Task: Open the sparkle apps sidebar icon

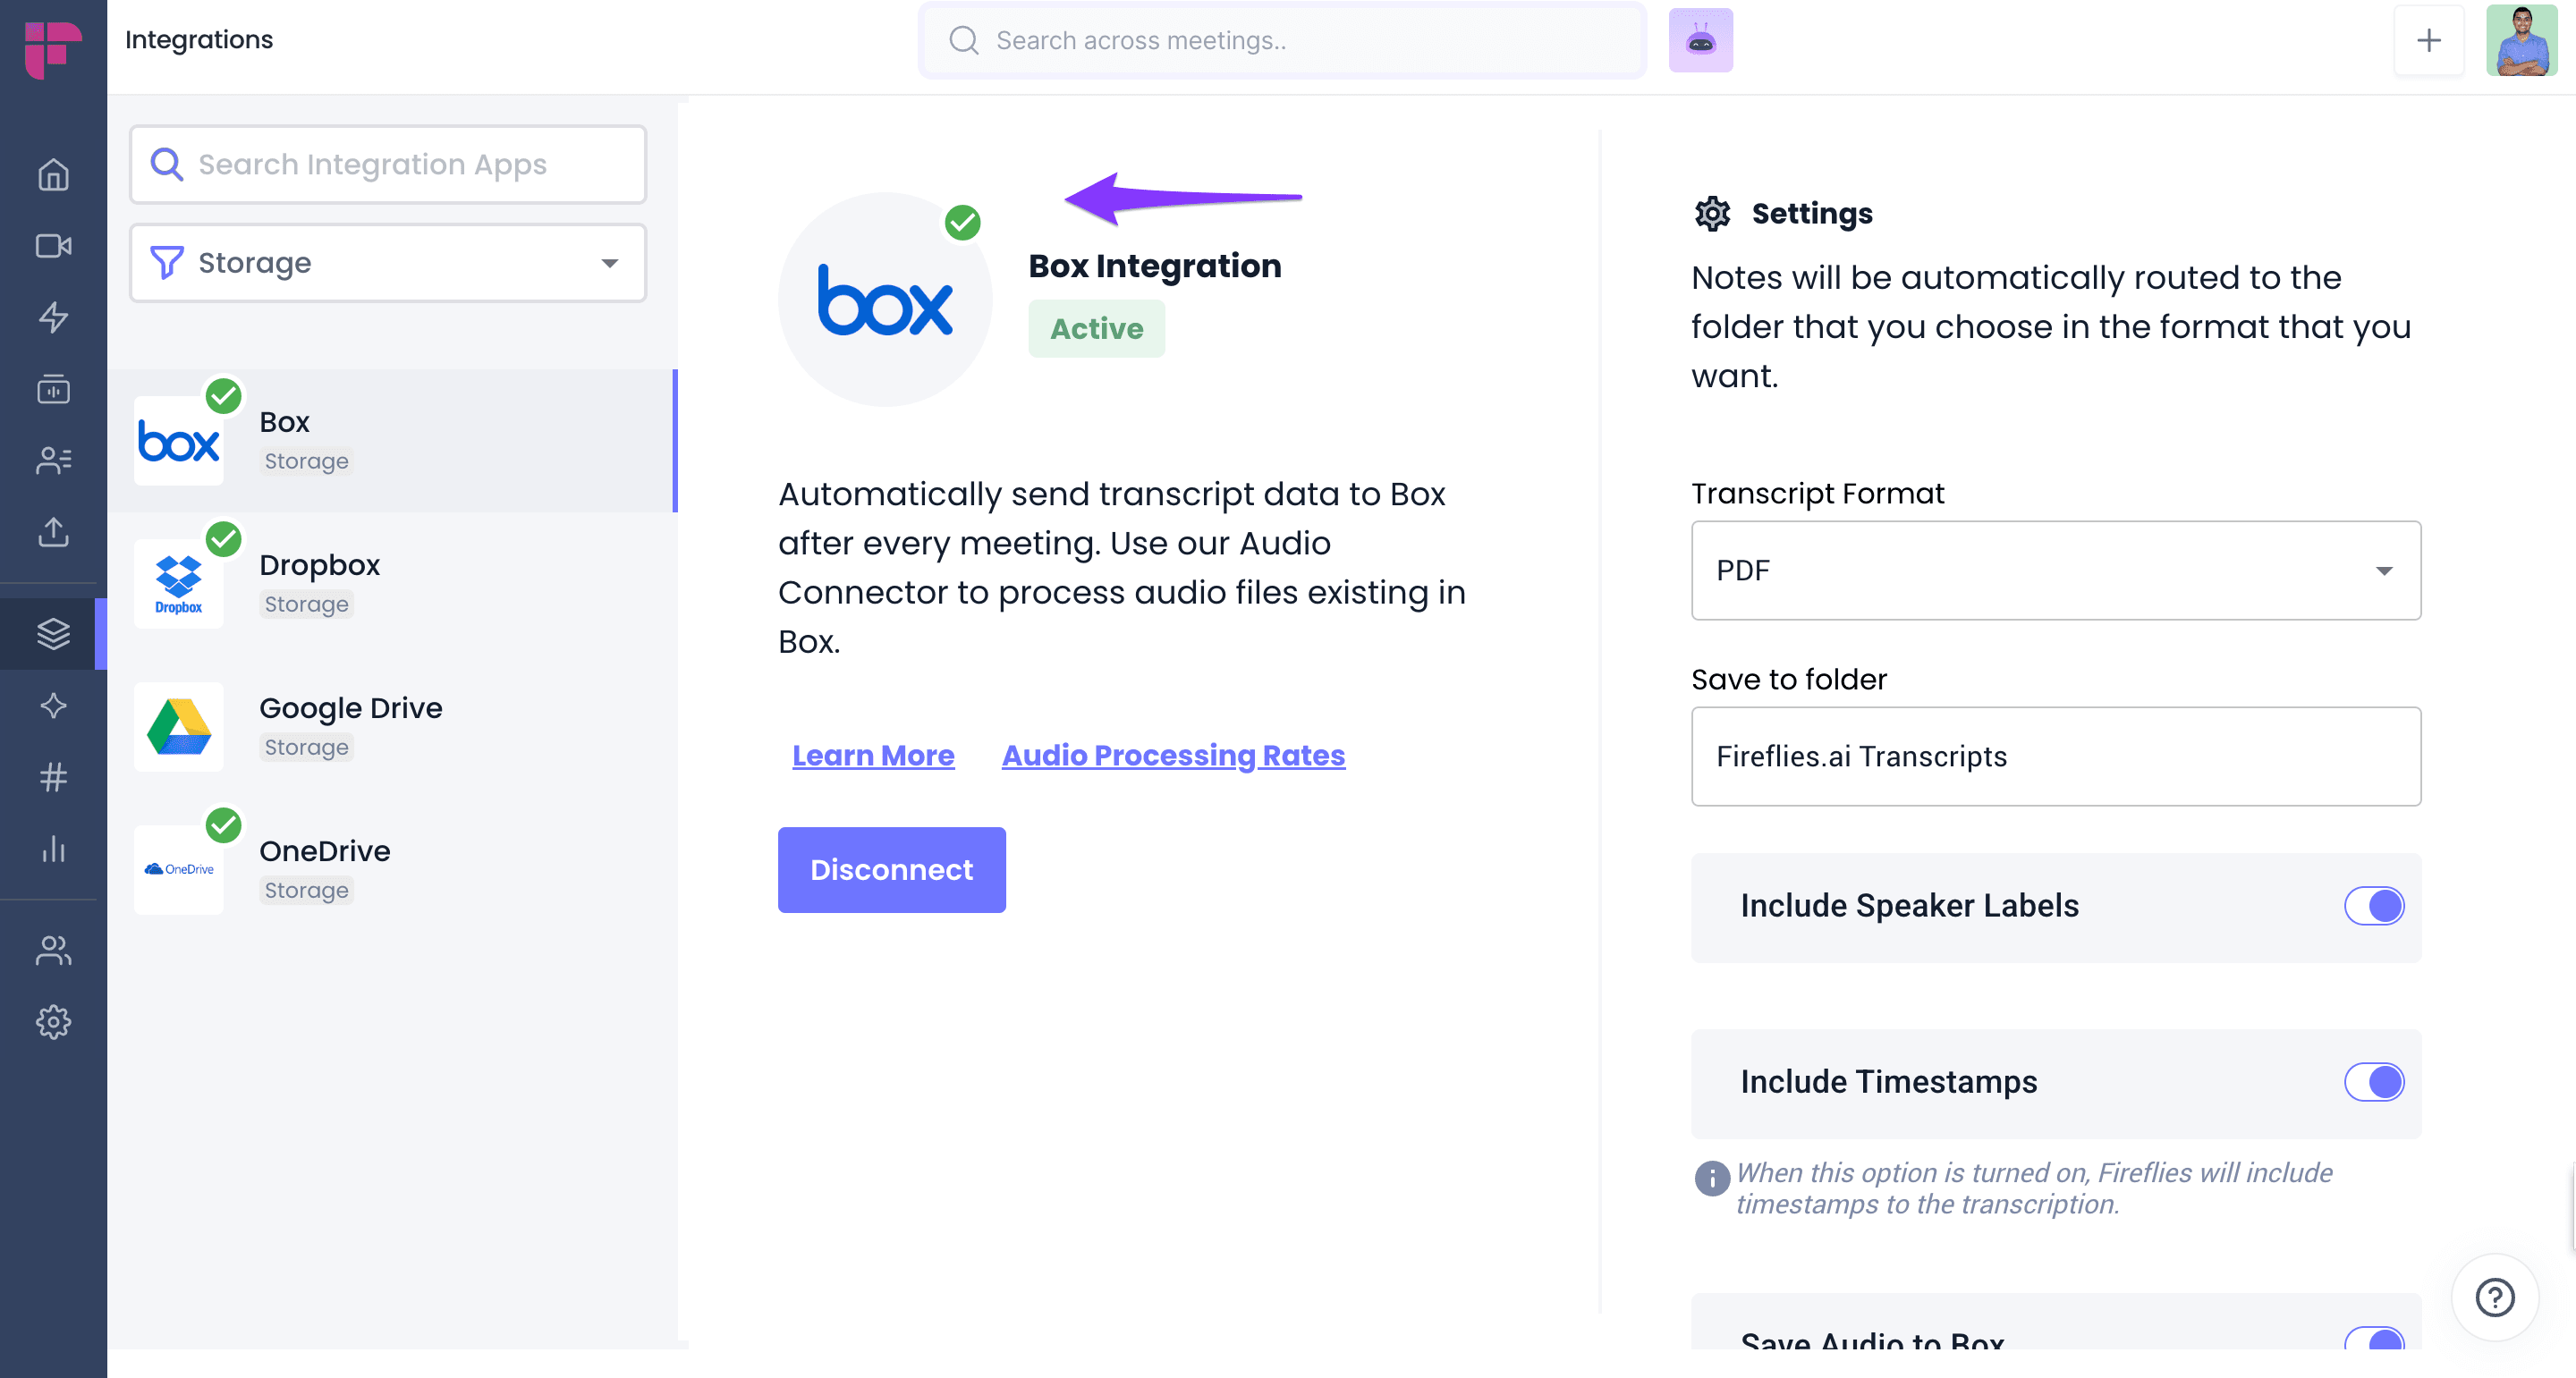Action: [x=53, y=705]
